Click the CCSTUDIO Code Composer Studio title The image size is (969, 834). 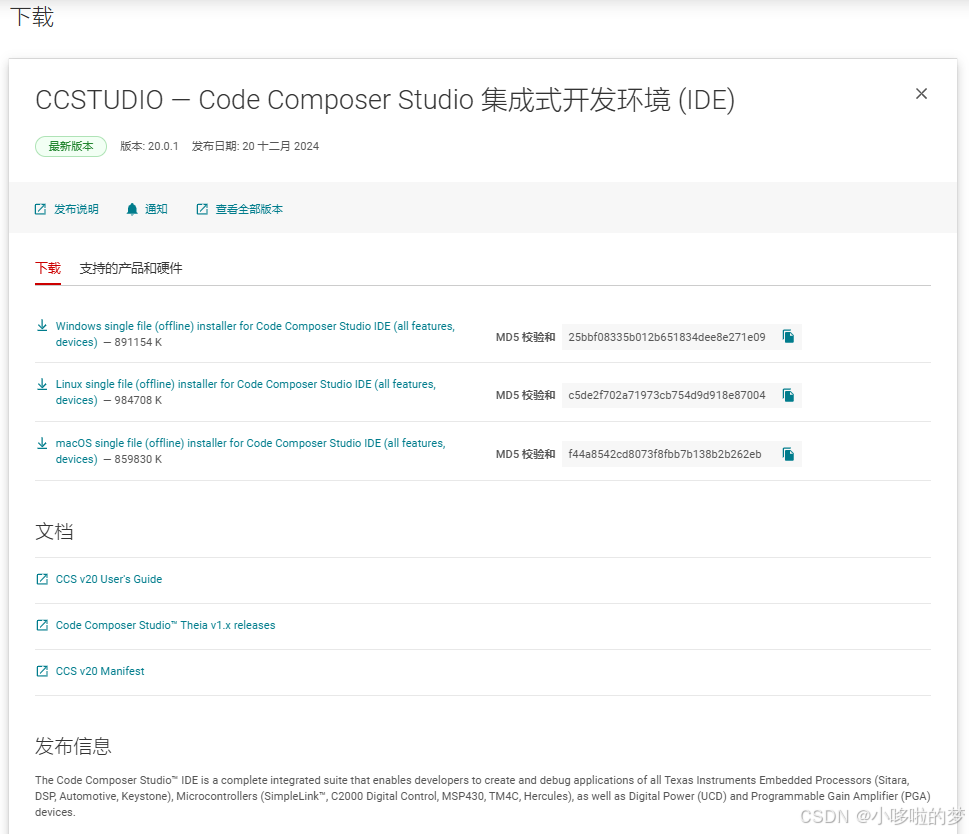pyautogui.click(x=385, y=100)
